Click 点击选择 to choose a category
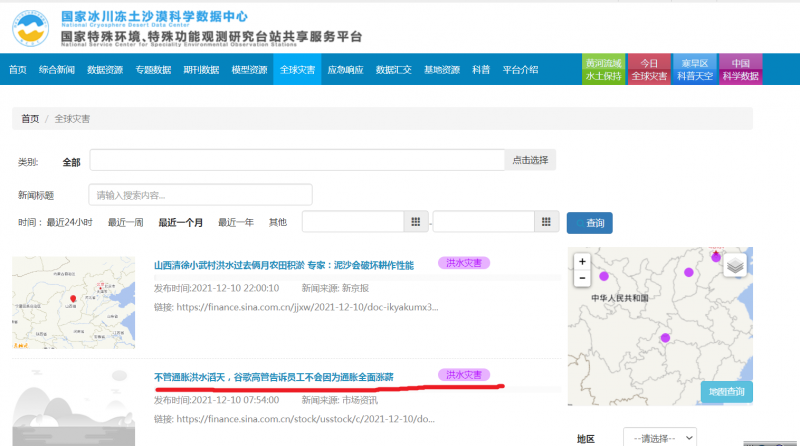Viewport: 800px width, 446px height. coord(530,160)
